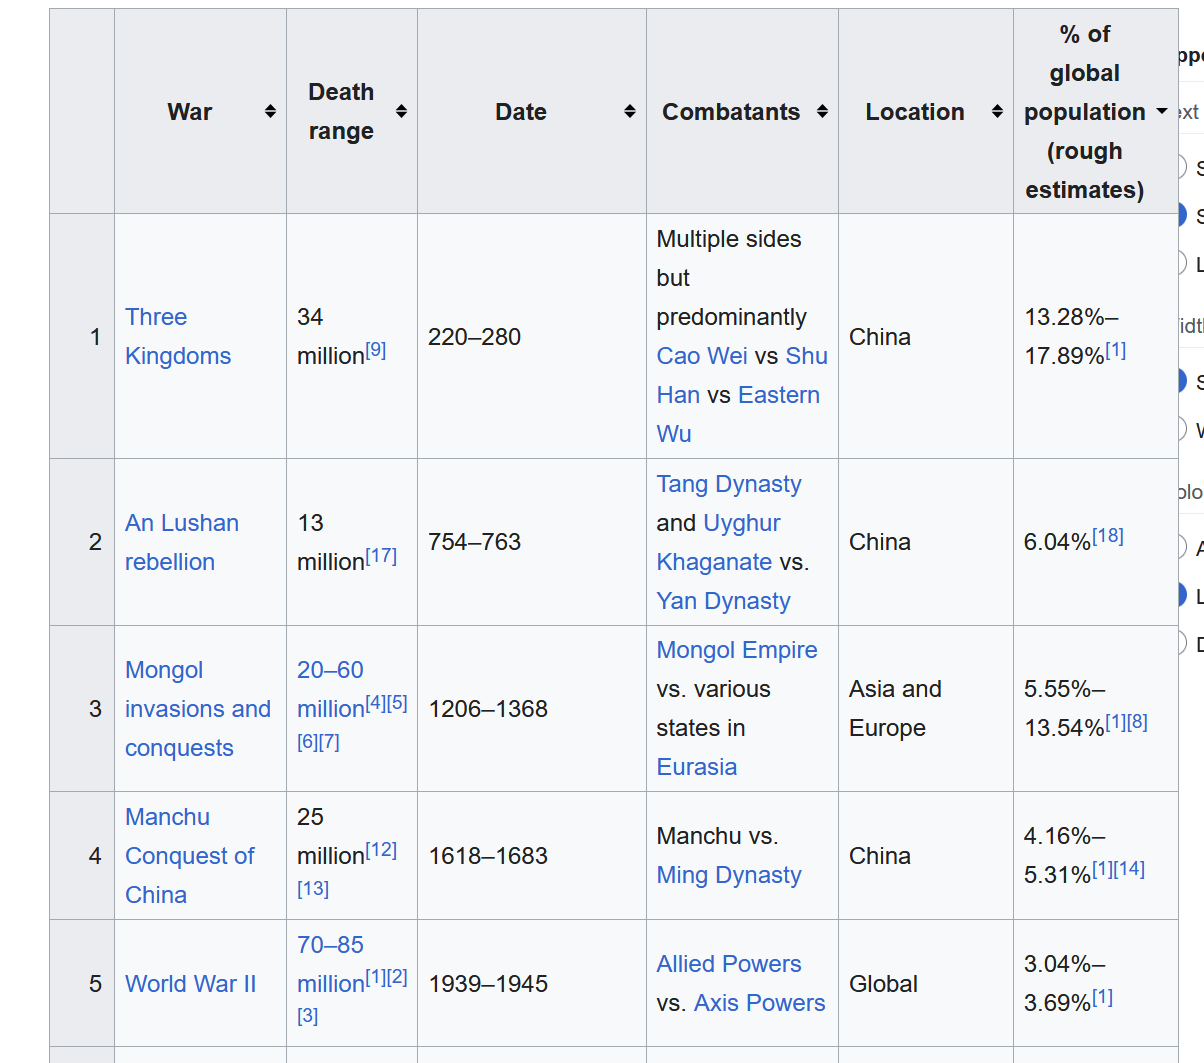The width and height of the screenshot is (1204, 1063).
Task: Jump to citation [17] after 13 million
Action: [x=381, y=556]
